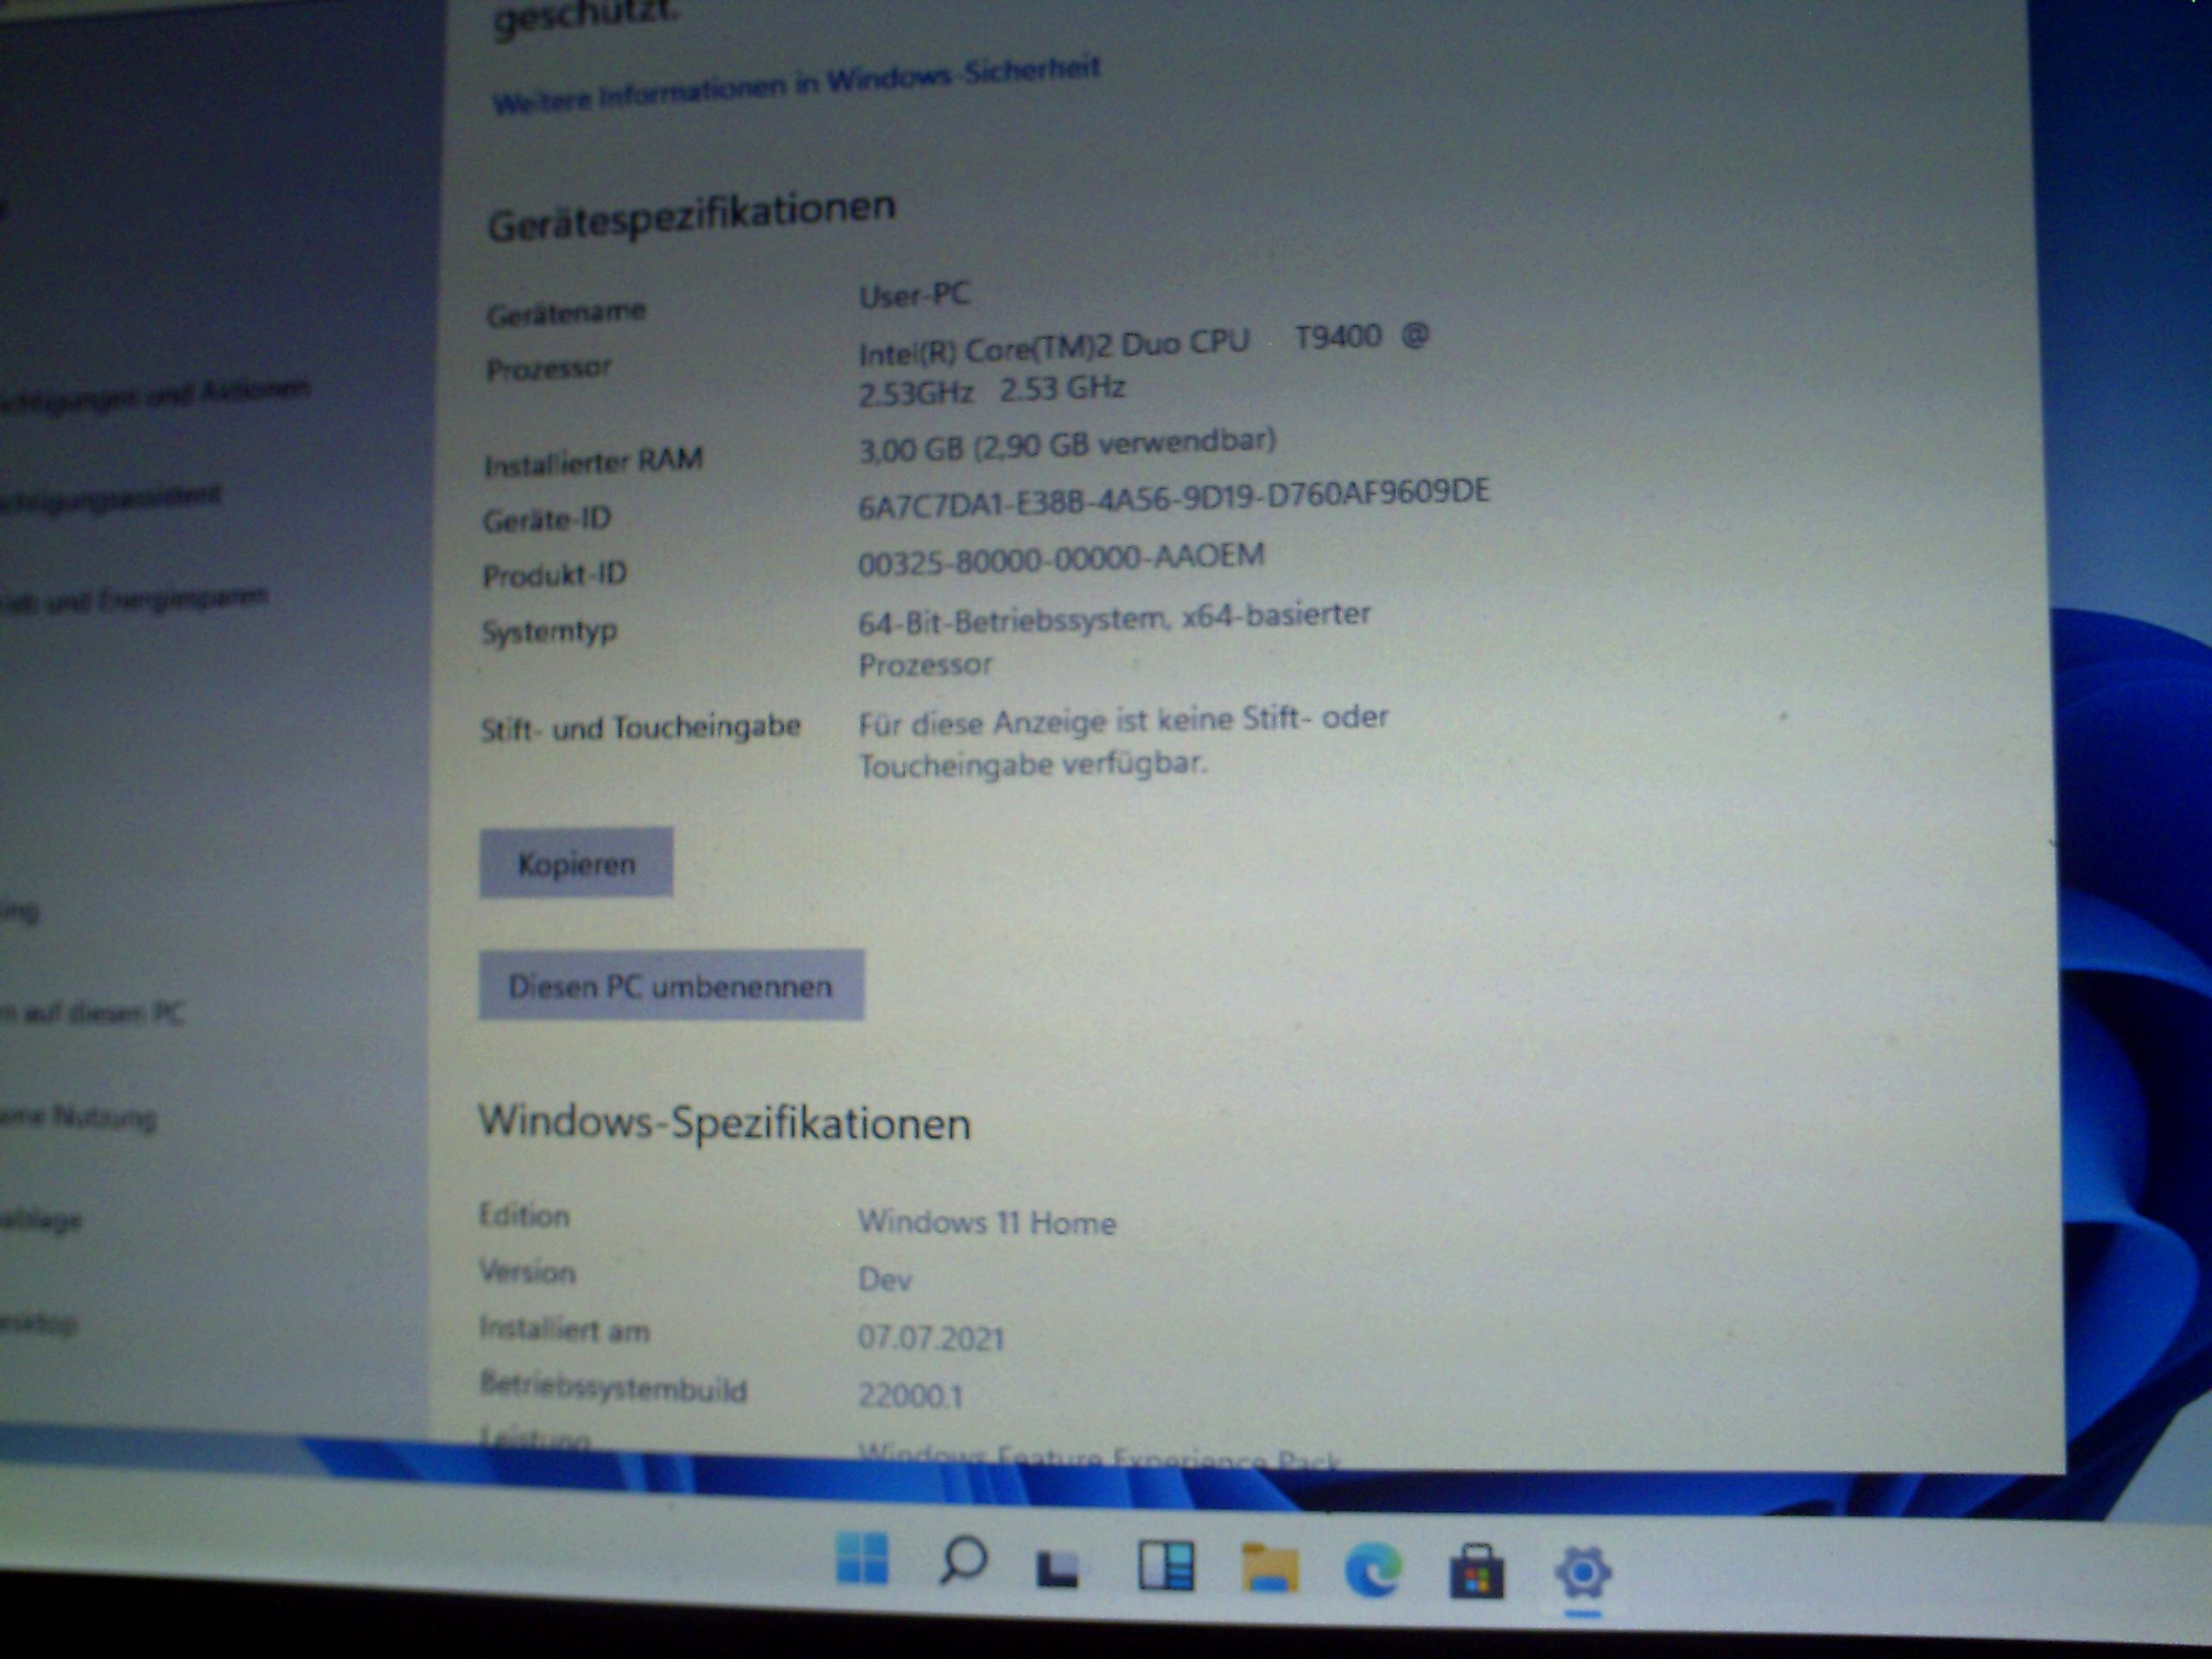
Task: Click the Geräte-ID label
Action: click(x=546, y=519)
